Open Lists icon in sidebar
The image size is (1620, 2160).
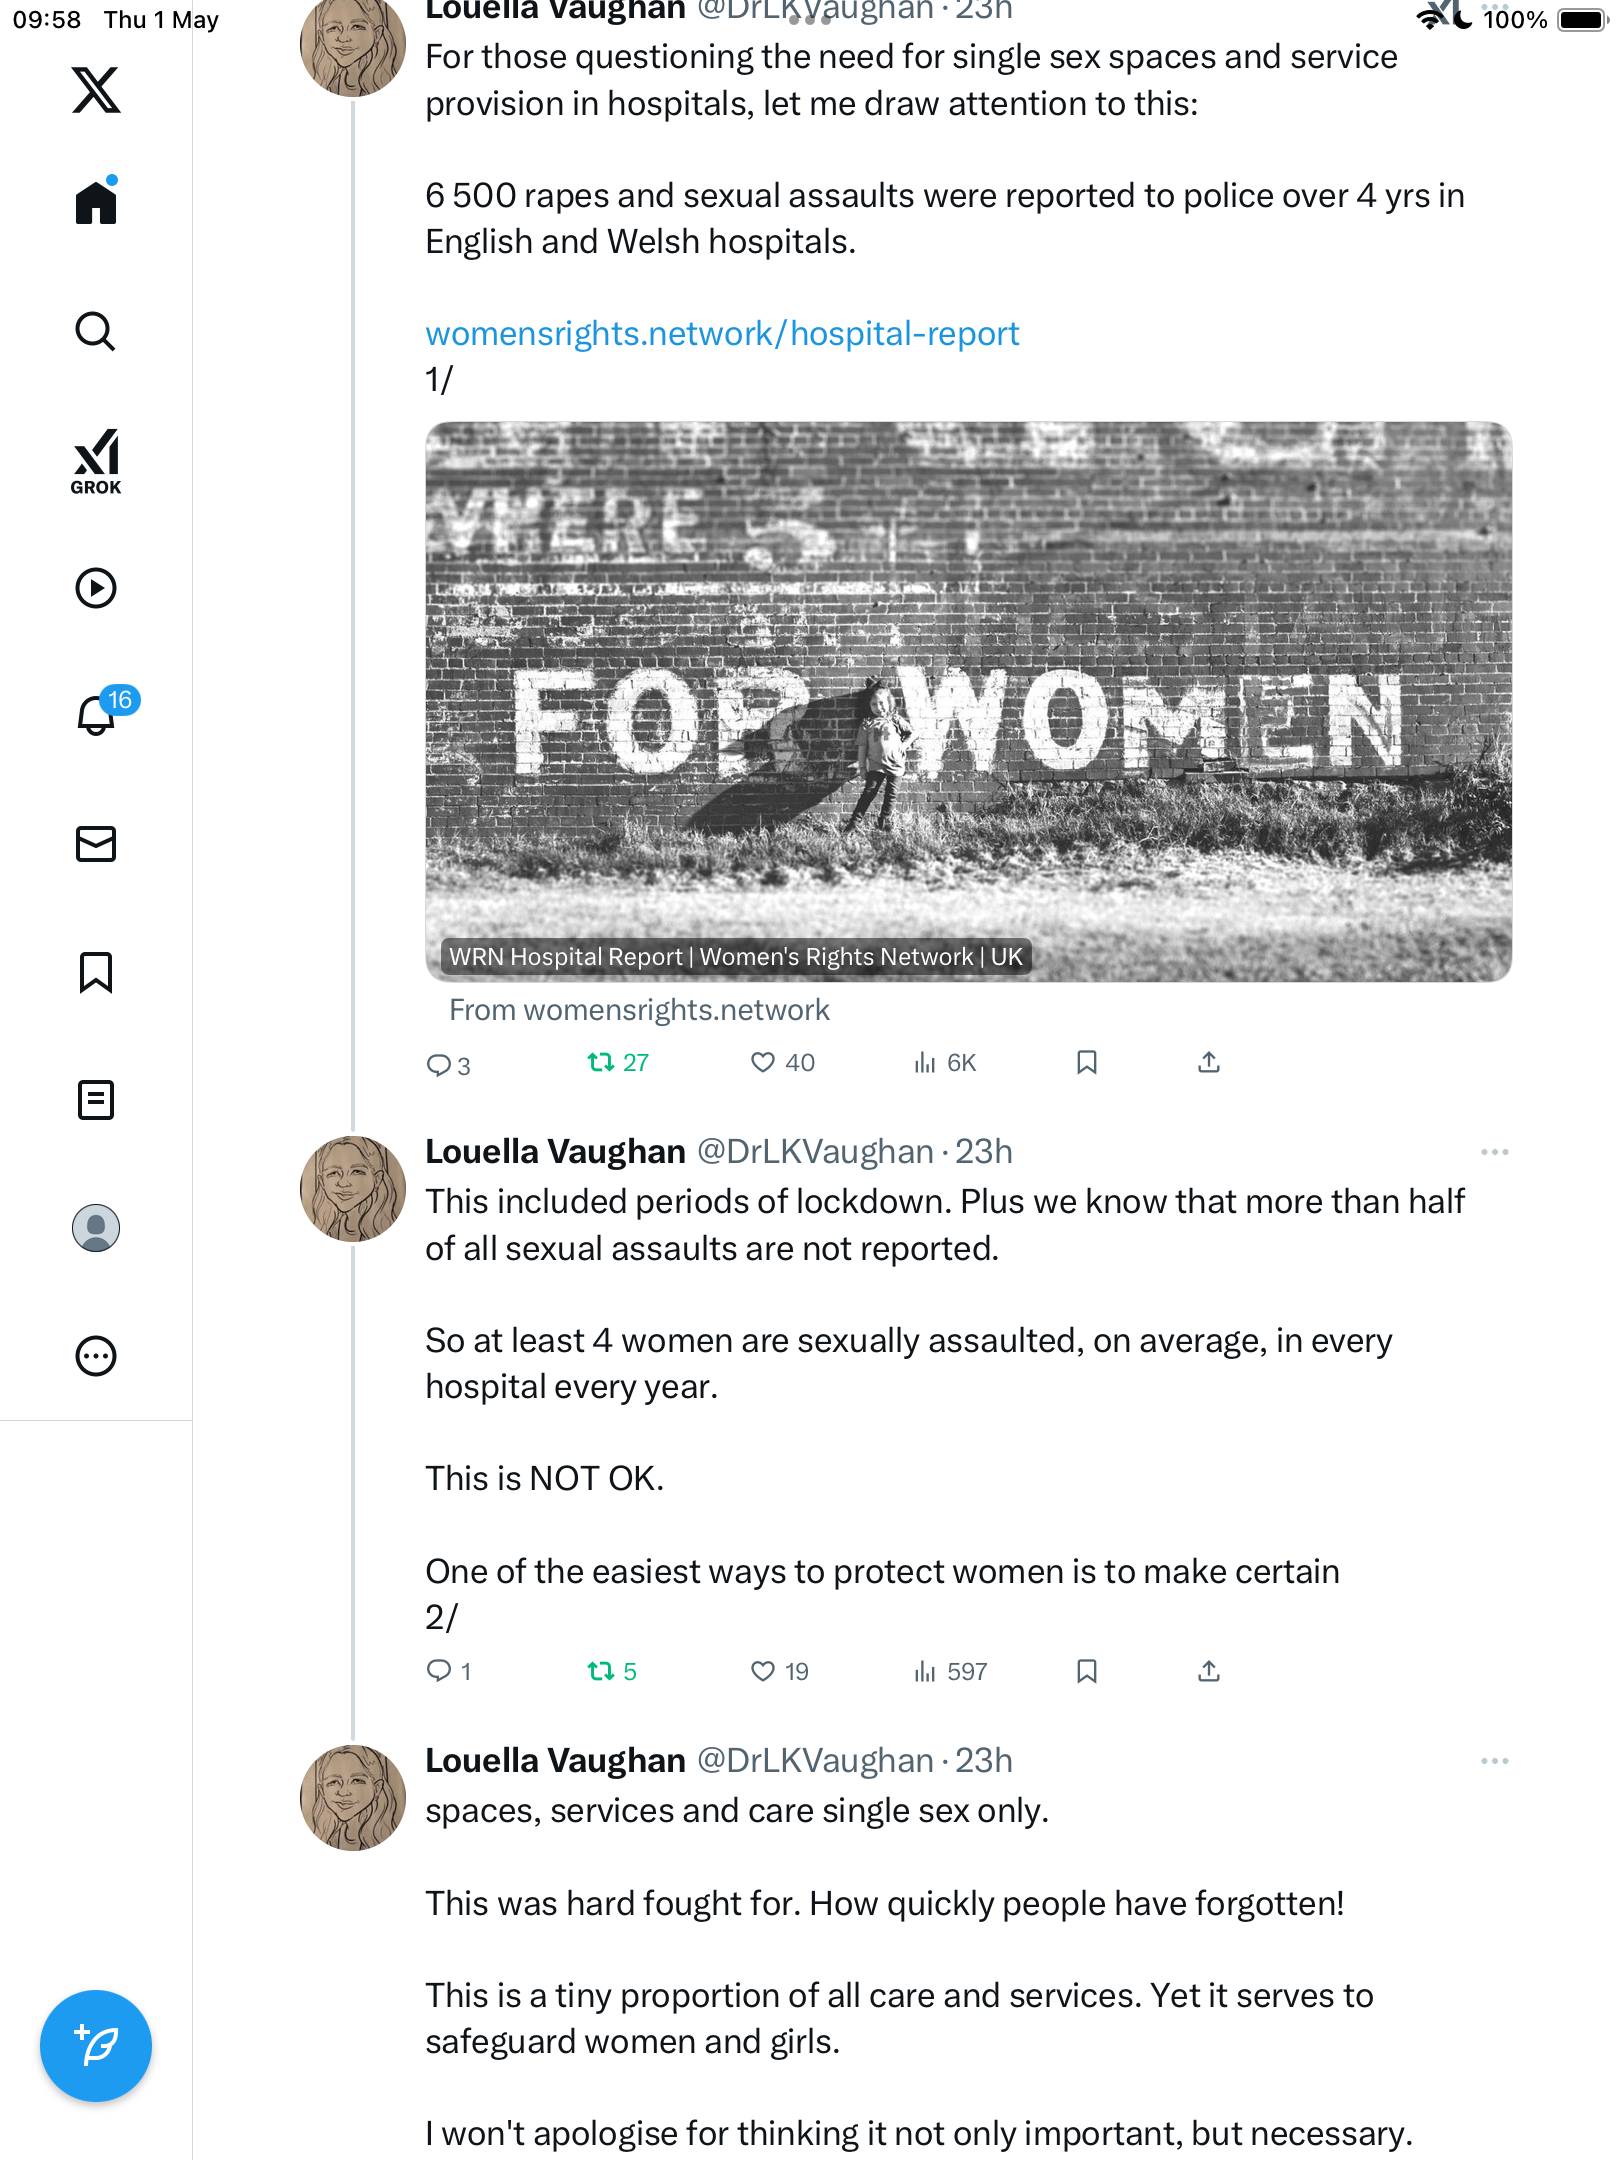(x=96, y=1100)
